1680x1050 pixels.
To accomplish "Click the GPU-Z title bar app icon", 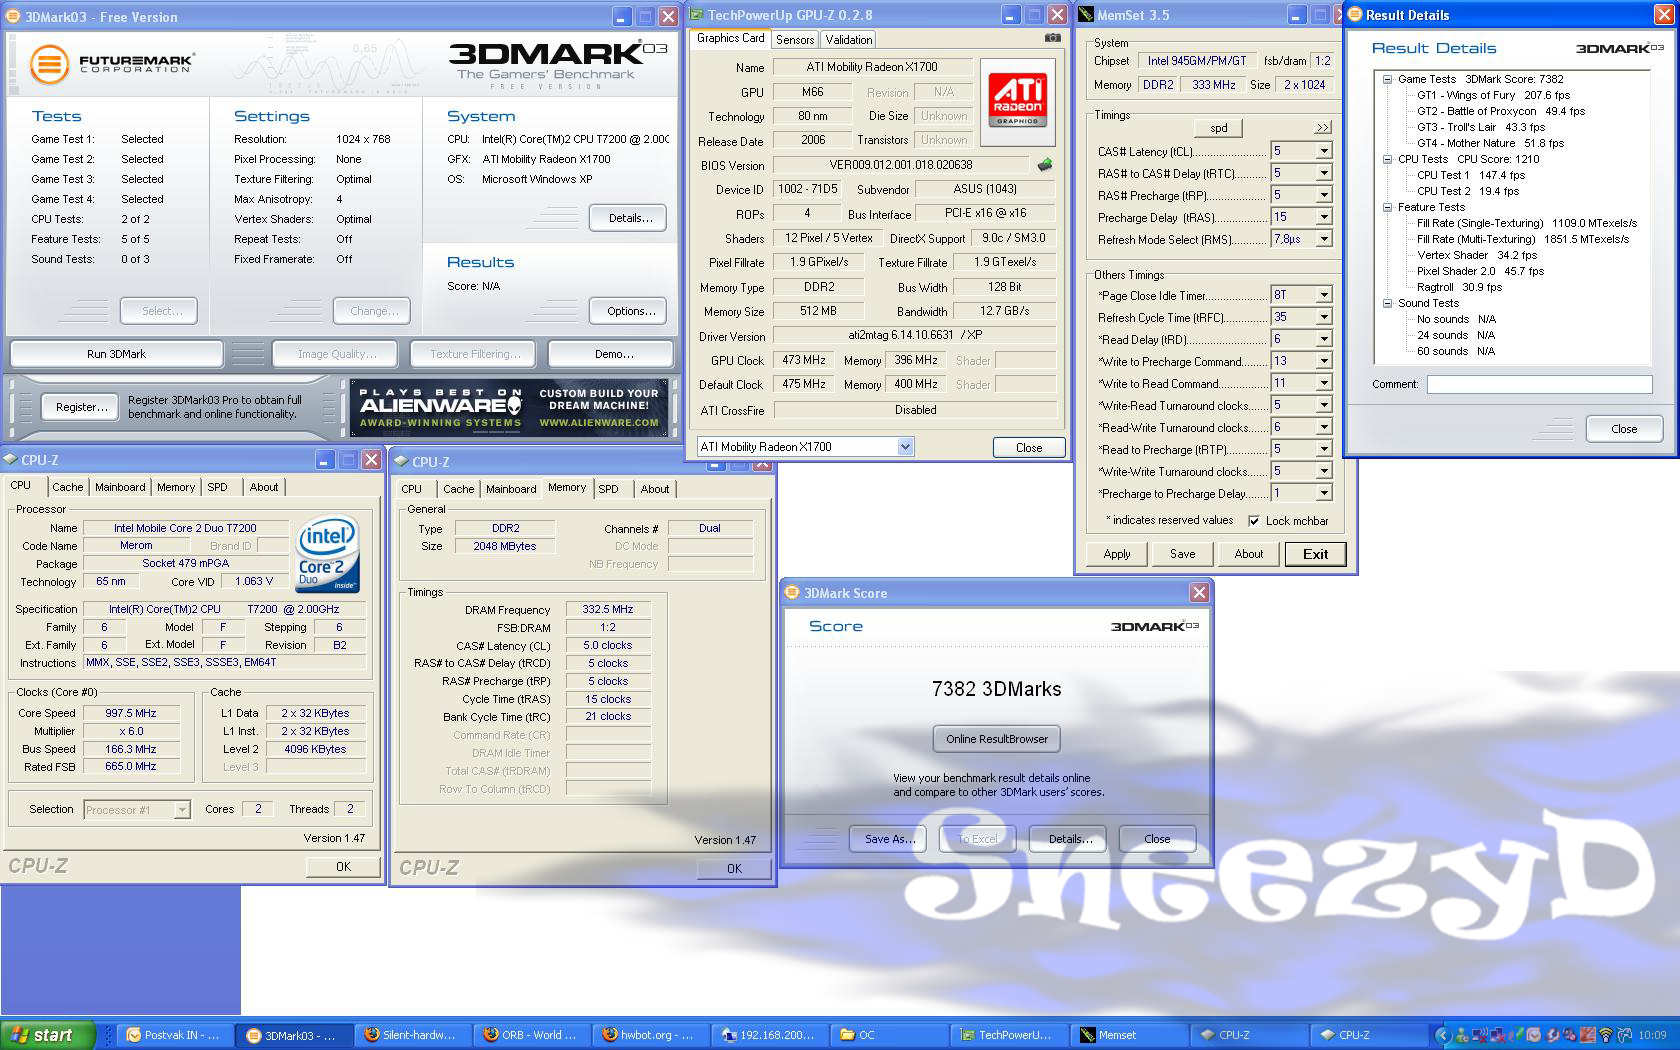I will pos(696,15).
